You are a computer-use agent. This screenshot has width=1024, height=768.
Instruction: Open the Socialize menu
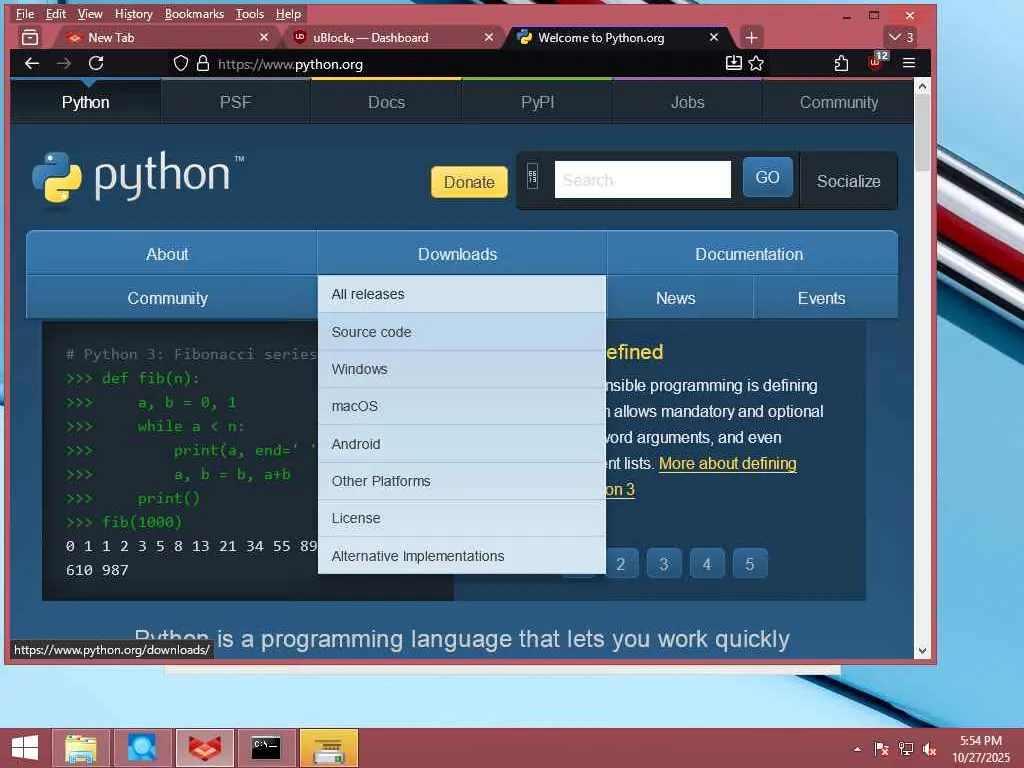tap(848, 181)
